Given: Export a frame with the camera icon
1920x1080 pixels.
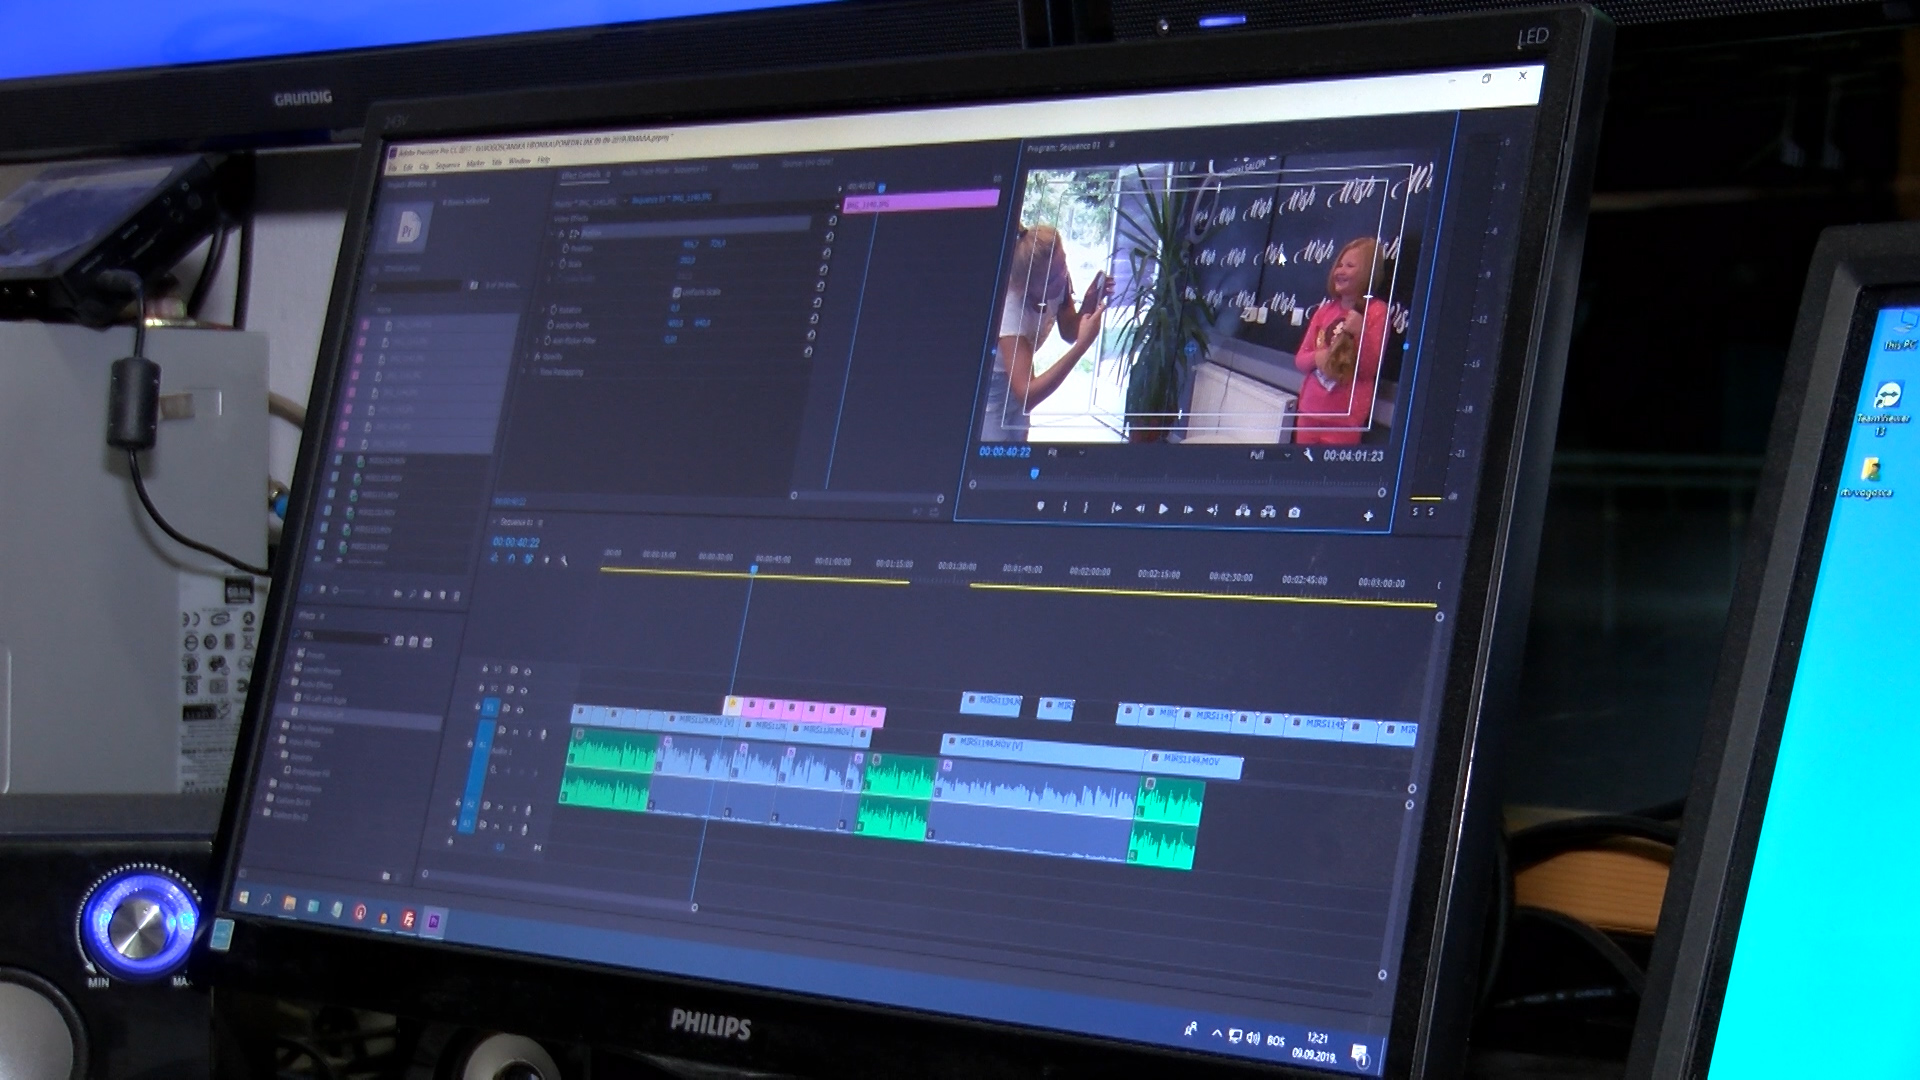Looking at the screenshot, I should click(1294, 512).
